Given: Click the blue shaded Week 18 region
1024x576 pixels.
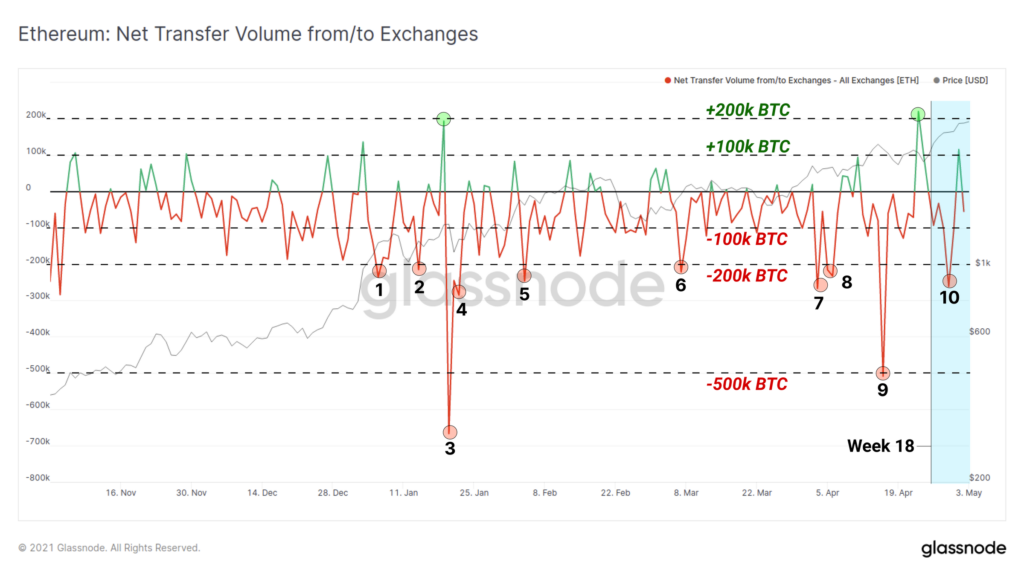Looking at the screenshot, I should [x=951, y=291].
